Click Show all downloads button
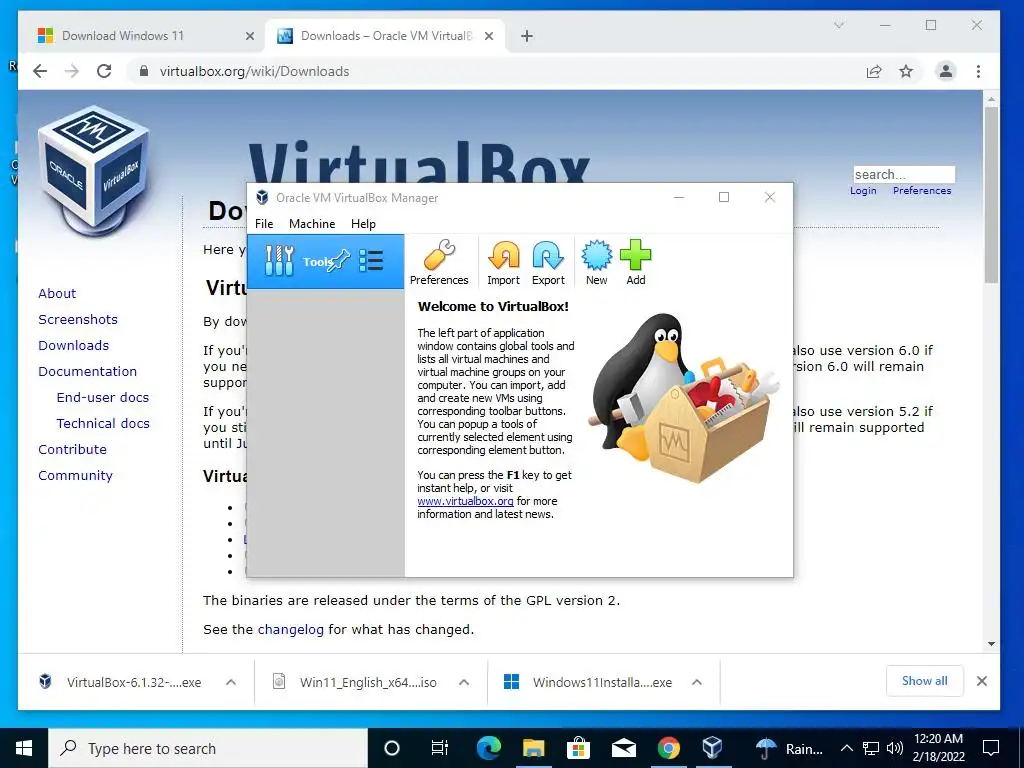The height and width of the screenshot is (768, 1024). point(924,681)
